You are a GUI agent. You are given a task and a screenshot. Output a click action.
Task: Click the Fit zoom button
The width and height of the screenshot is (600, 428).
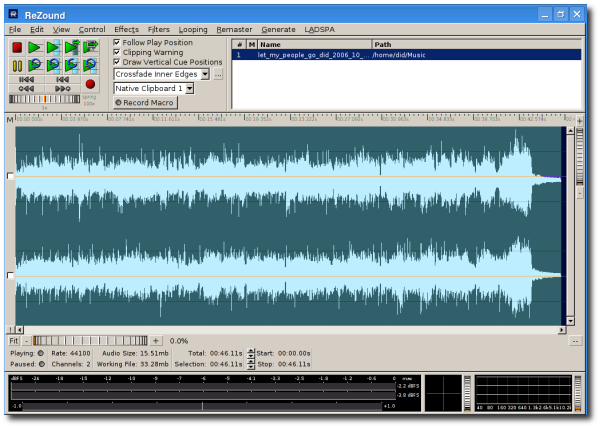coord(13,341)
